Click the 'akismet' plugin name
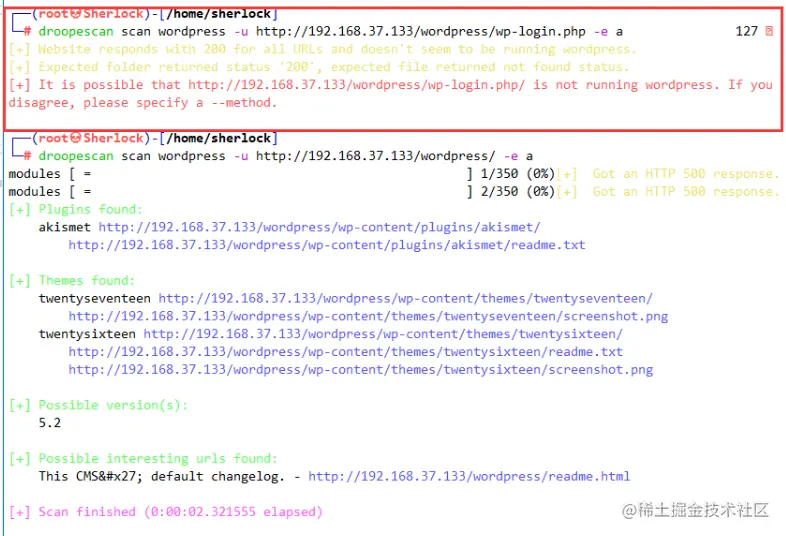The height and width of the screenshot is (536, 786). (x=65, y=227)
